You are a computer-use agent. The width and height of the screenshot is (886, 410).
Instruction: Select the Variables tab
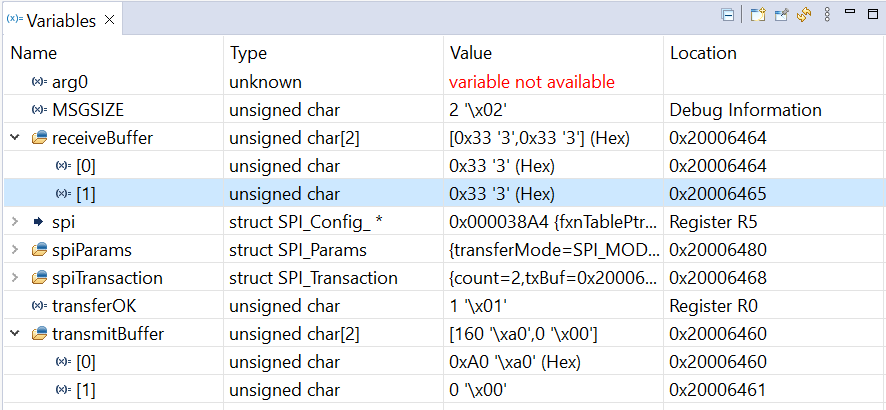click(61, 20)
